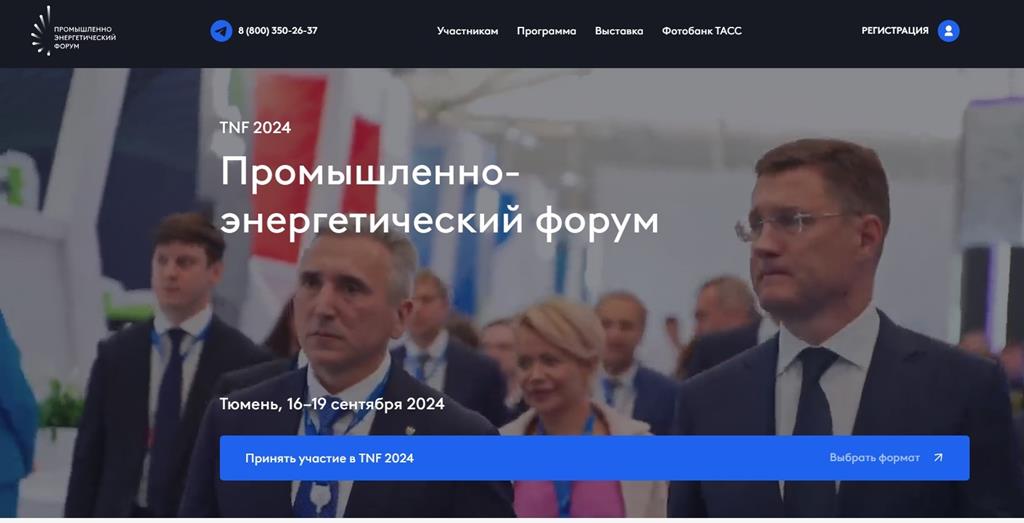1024x523 pixels.
Task: Open the Telegram channel icon
Action: (221, 31)
